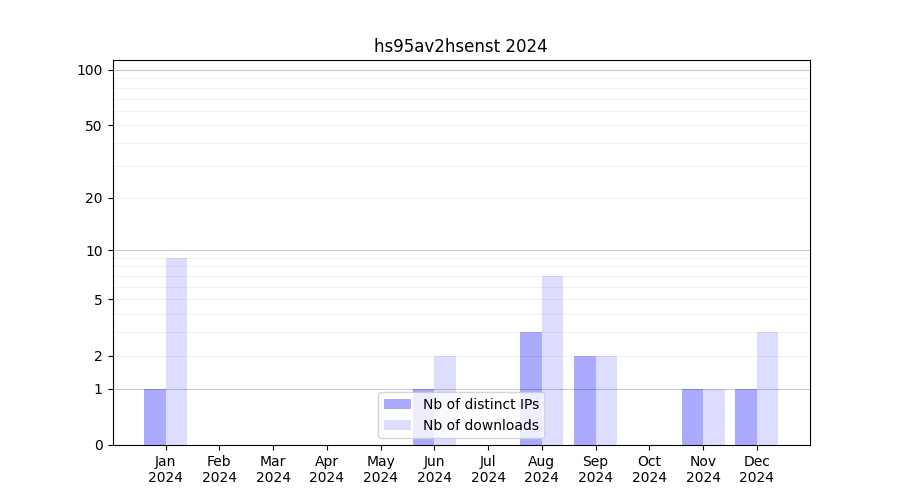Click the 20 tick on y-axis
Viewport: 900px width, 500px height.
(94, 198)
